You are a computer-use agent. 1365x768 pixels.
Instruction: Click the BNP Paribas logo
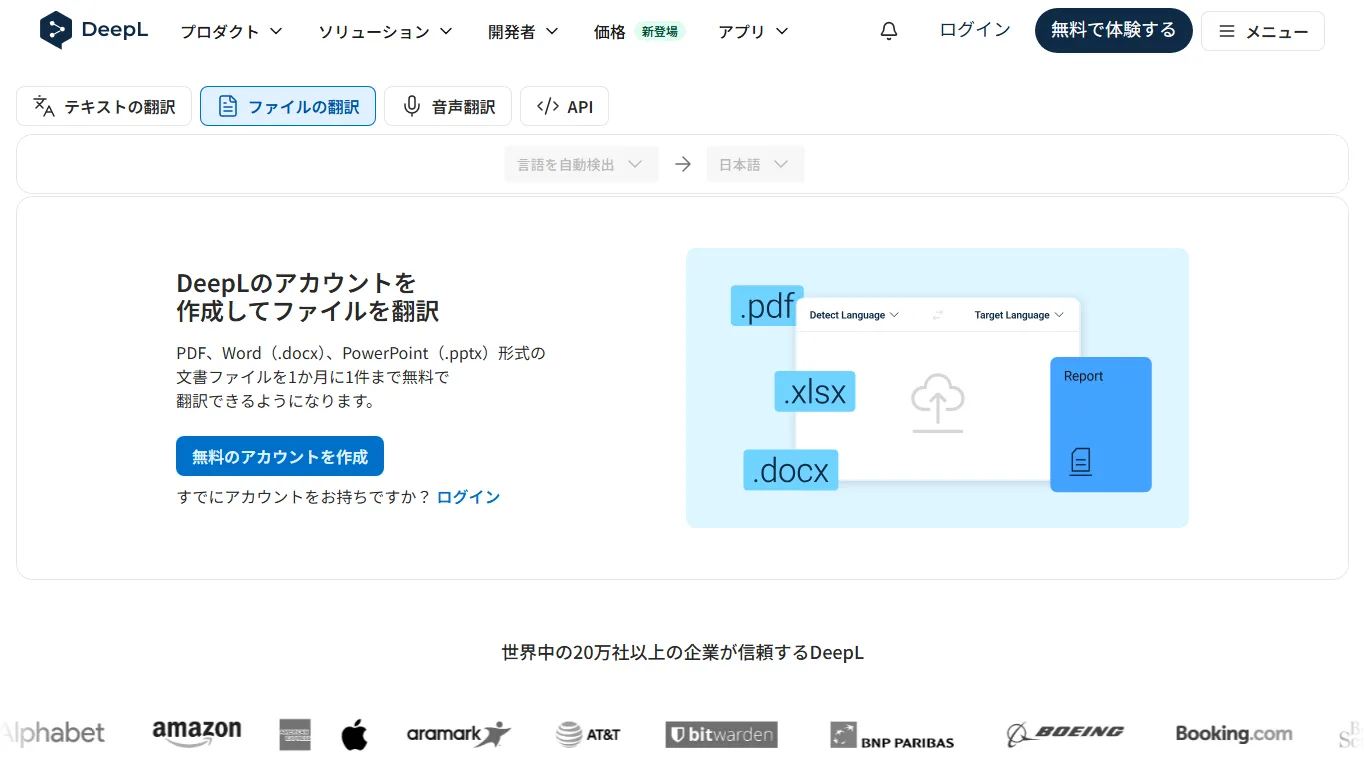click(x=892, y=736)
